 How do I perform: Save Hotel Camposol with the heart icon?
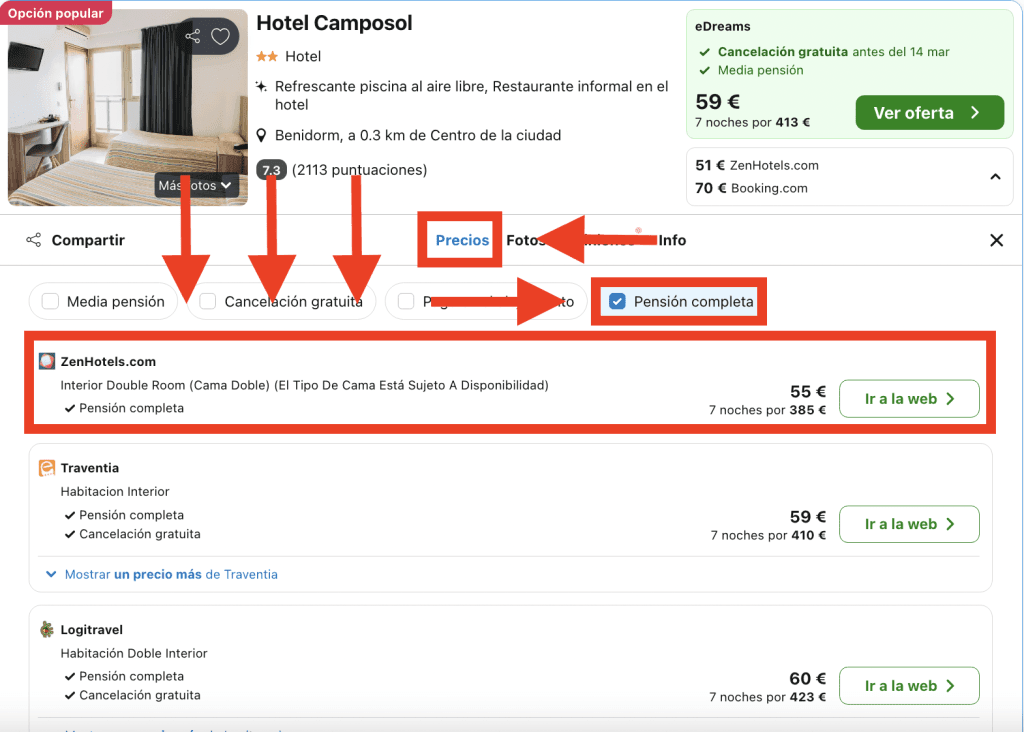pos(220,37)
